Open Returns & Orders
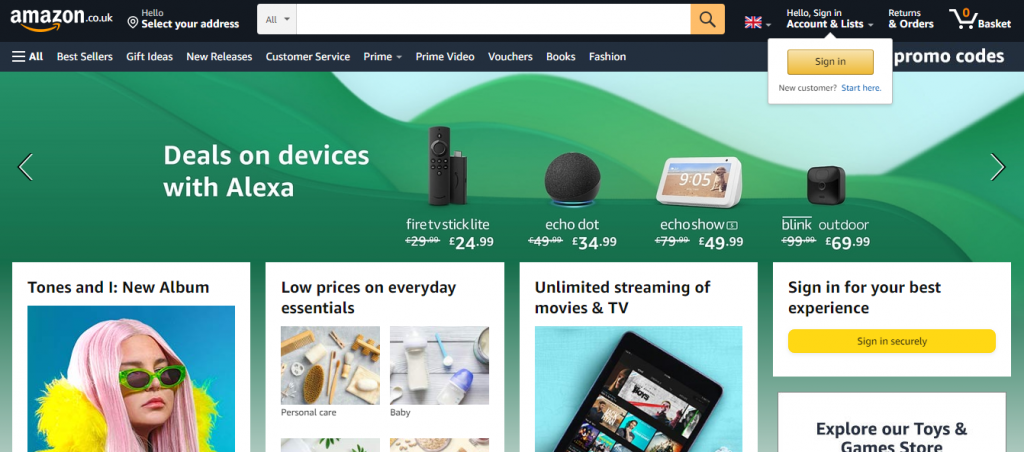The image size is (1024, 452). 910,19
